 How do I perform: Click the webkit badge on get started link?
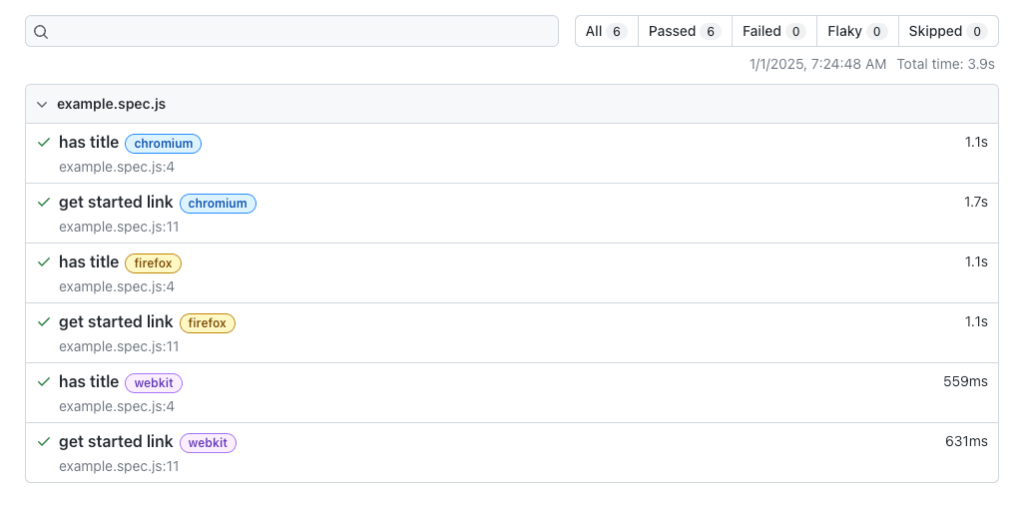[x=208, y=443]
